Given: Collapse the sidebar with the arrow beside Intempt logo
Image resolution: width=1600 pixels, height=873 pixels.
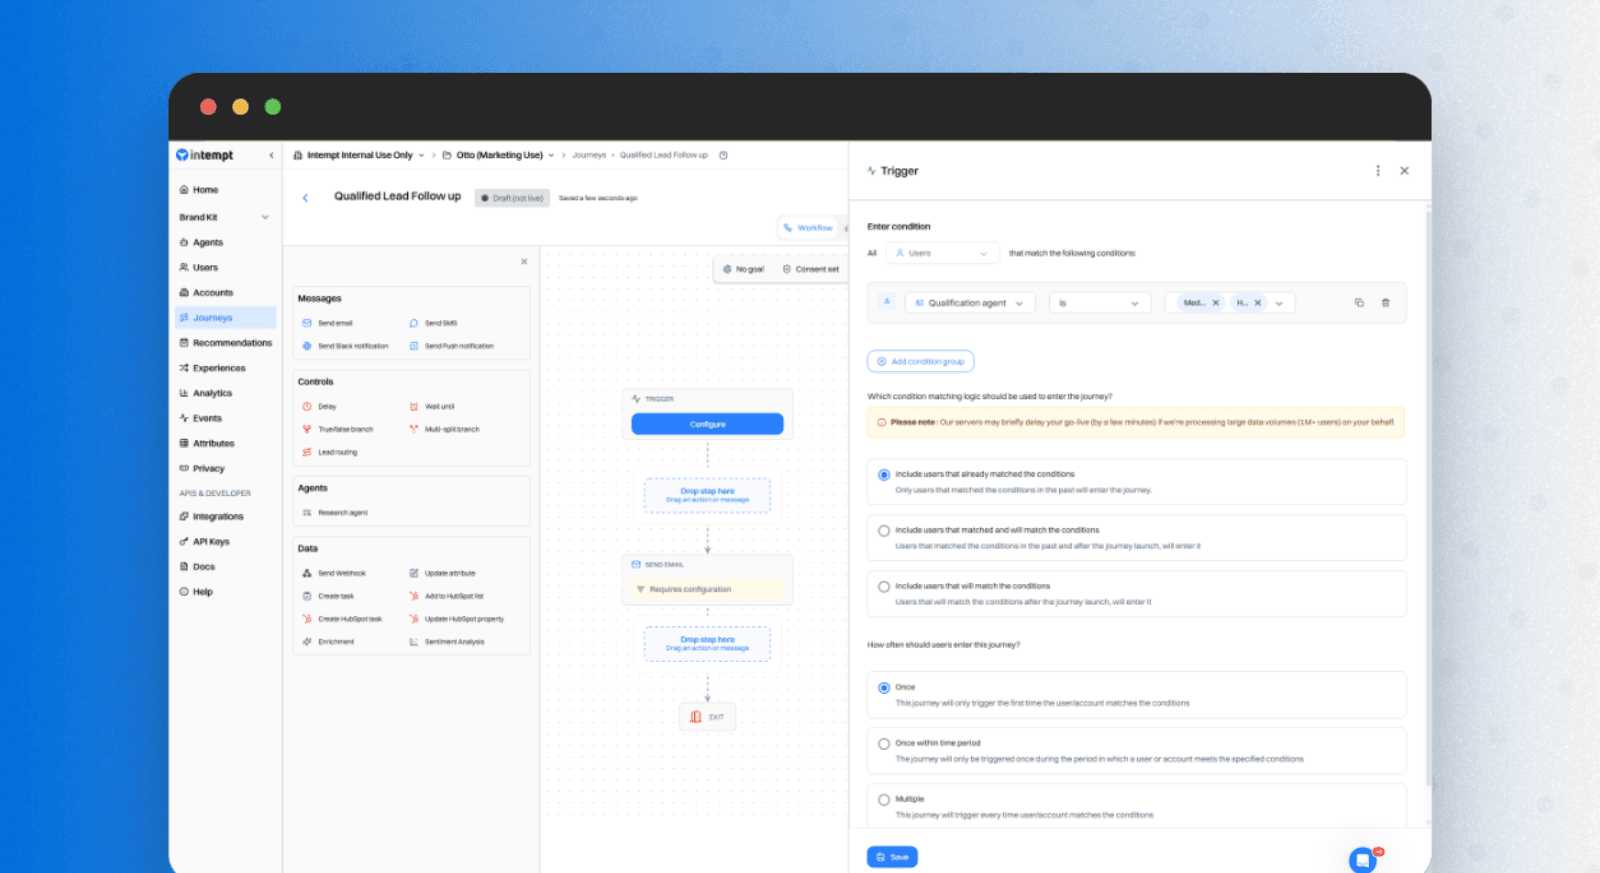Looking at the screenshot, I should tap(271, 155).
